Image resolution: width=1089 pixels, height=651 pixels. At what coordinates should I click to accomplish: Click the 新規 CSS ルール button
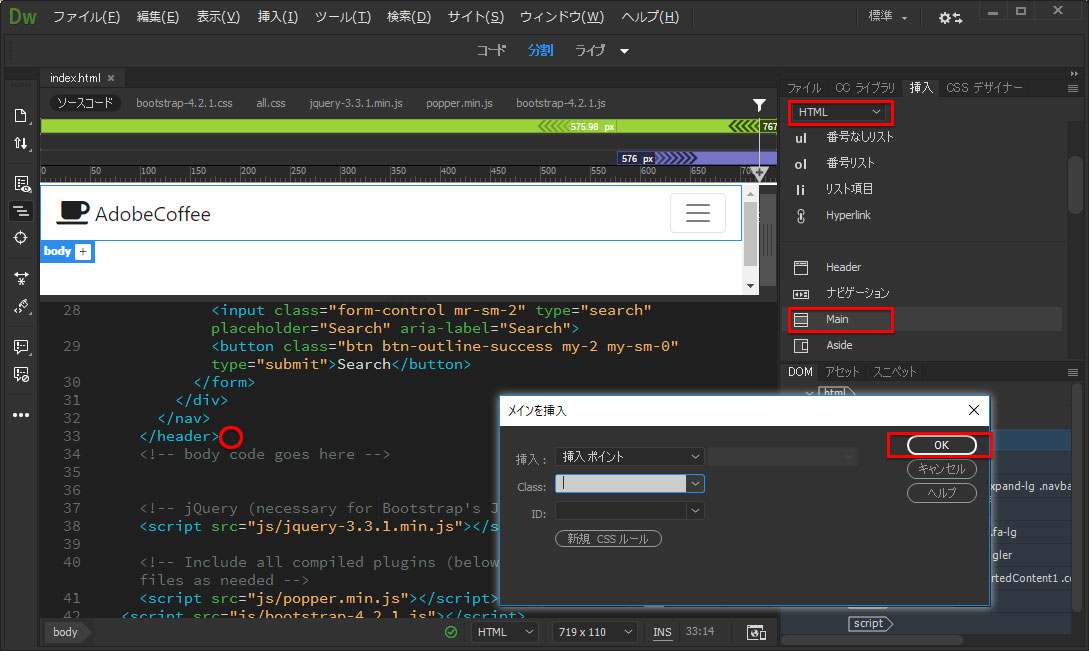pyautogui.click(x=608, y=539)
